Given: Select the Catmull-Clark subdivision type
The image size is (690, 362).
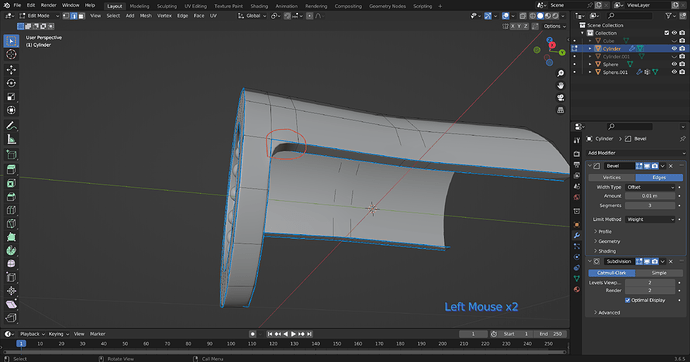Looking at the screenshot, I should point(612,273).
